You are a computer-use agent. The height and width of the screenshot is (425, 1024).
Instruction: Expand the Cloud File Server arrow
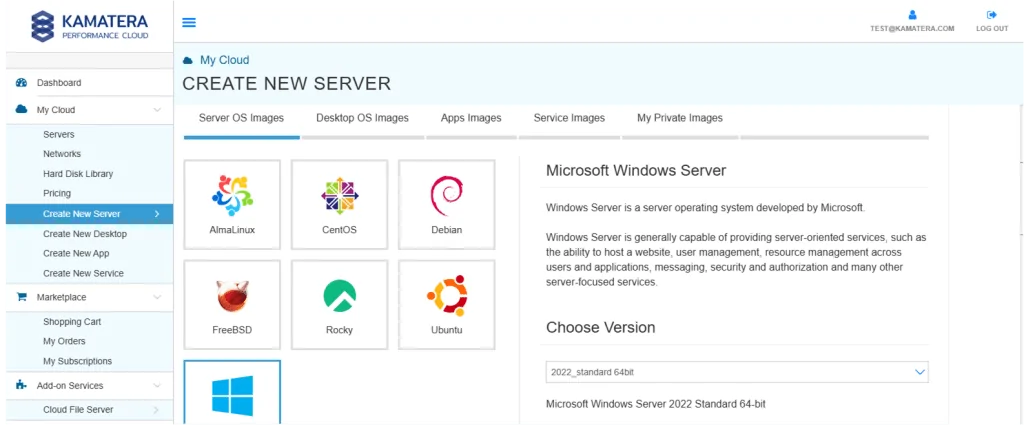156,410
